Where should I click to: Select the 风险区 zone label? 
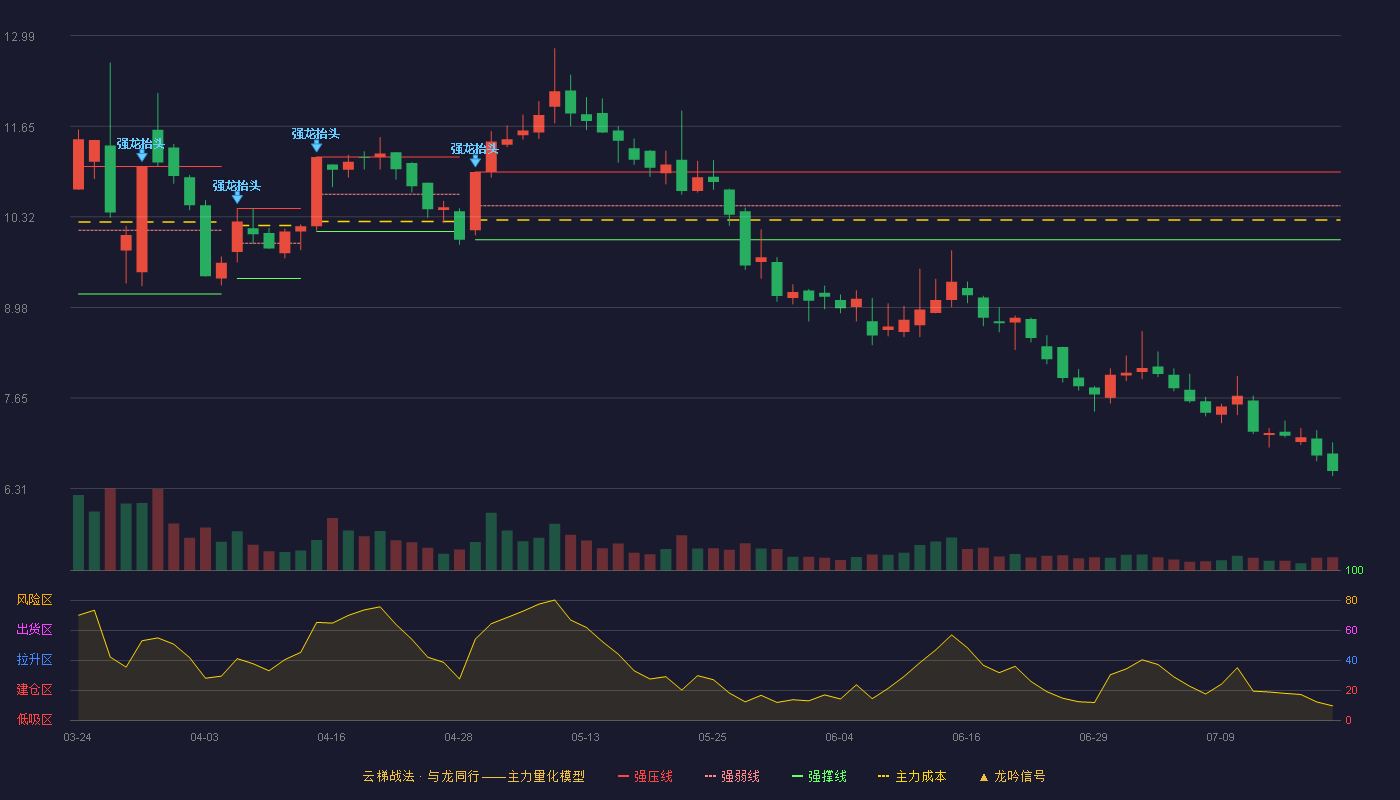click(x=34, y=600)
